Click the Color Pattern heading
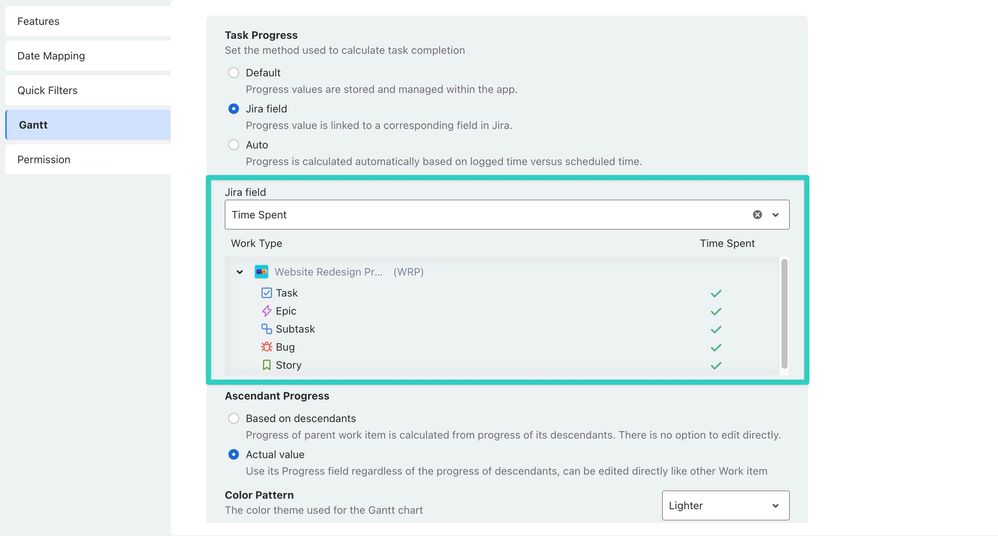The width and height of the screenshot is (998, 536). coord(259,495)
